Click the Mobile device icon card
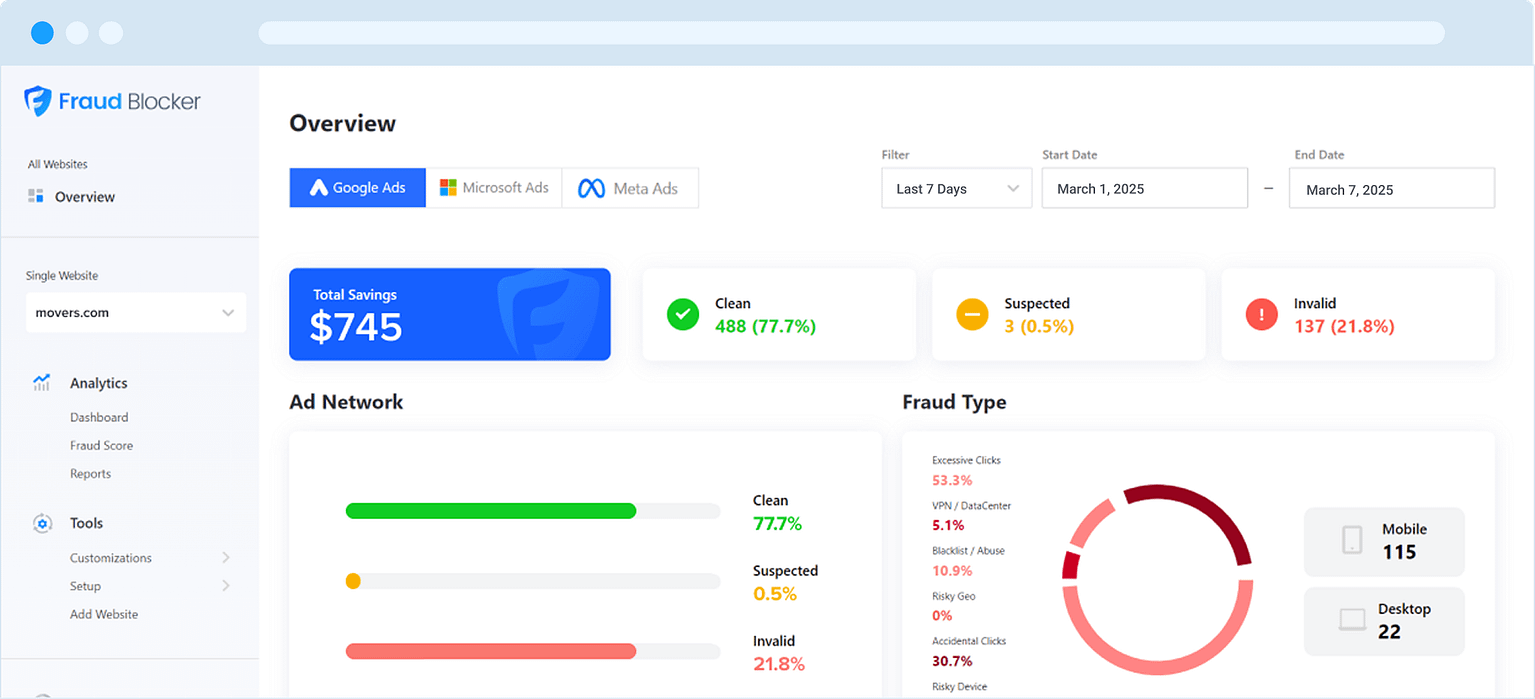Screen dimensions: 1535x699 [x=1384, y=541]
